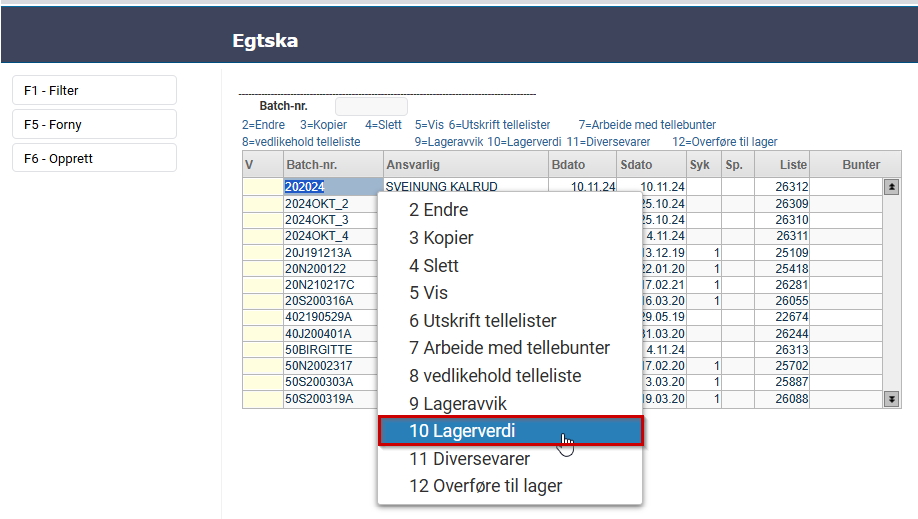This screenshot has width=918, height=519.
Task: Click the 12=Overføre til lager link
Action: pos(725,142)
